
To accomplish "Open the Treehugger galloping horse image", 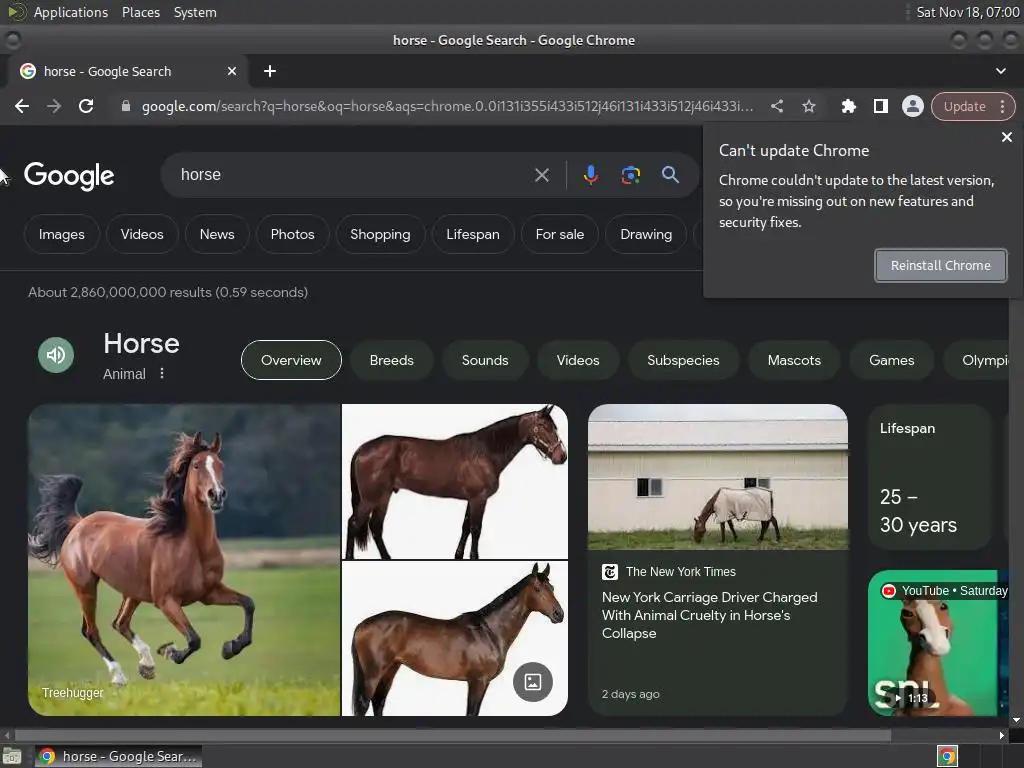I will point(184,560).
